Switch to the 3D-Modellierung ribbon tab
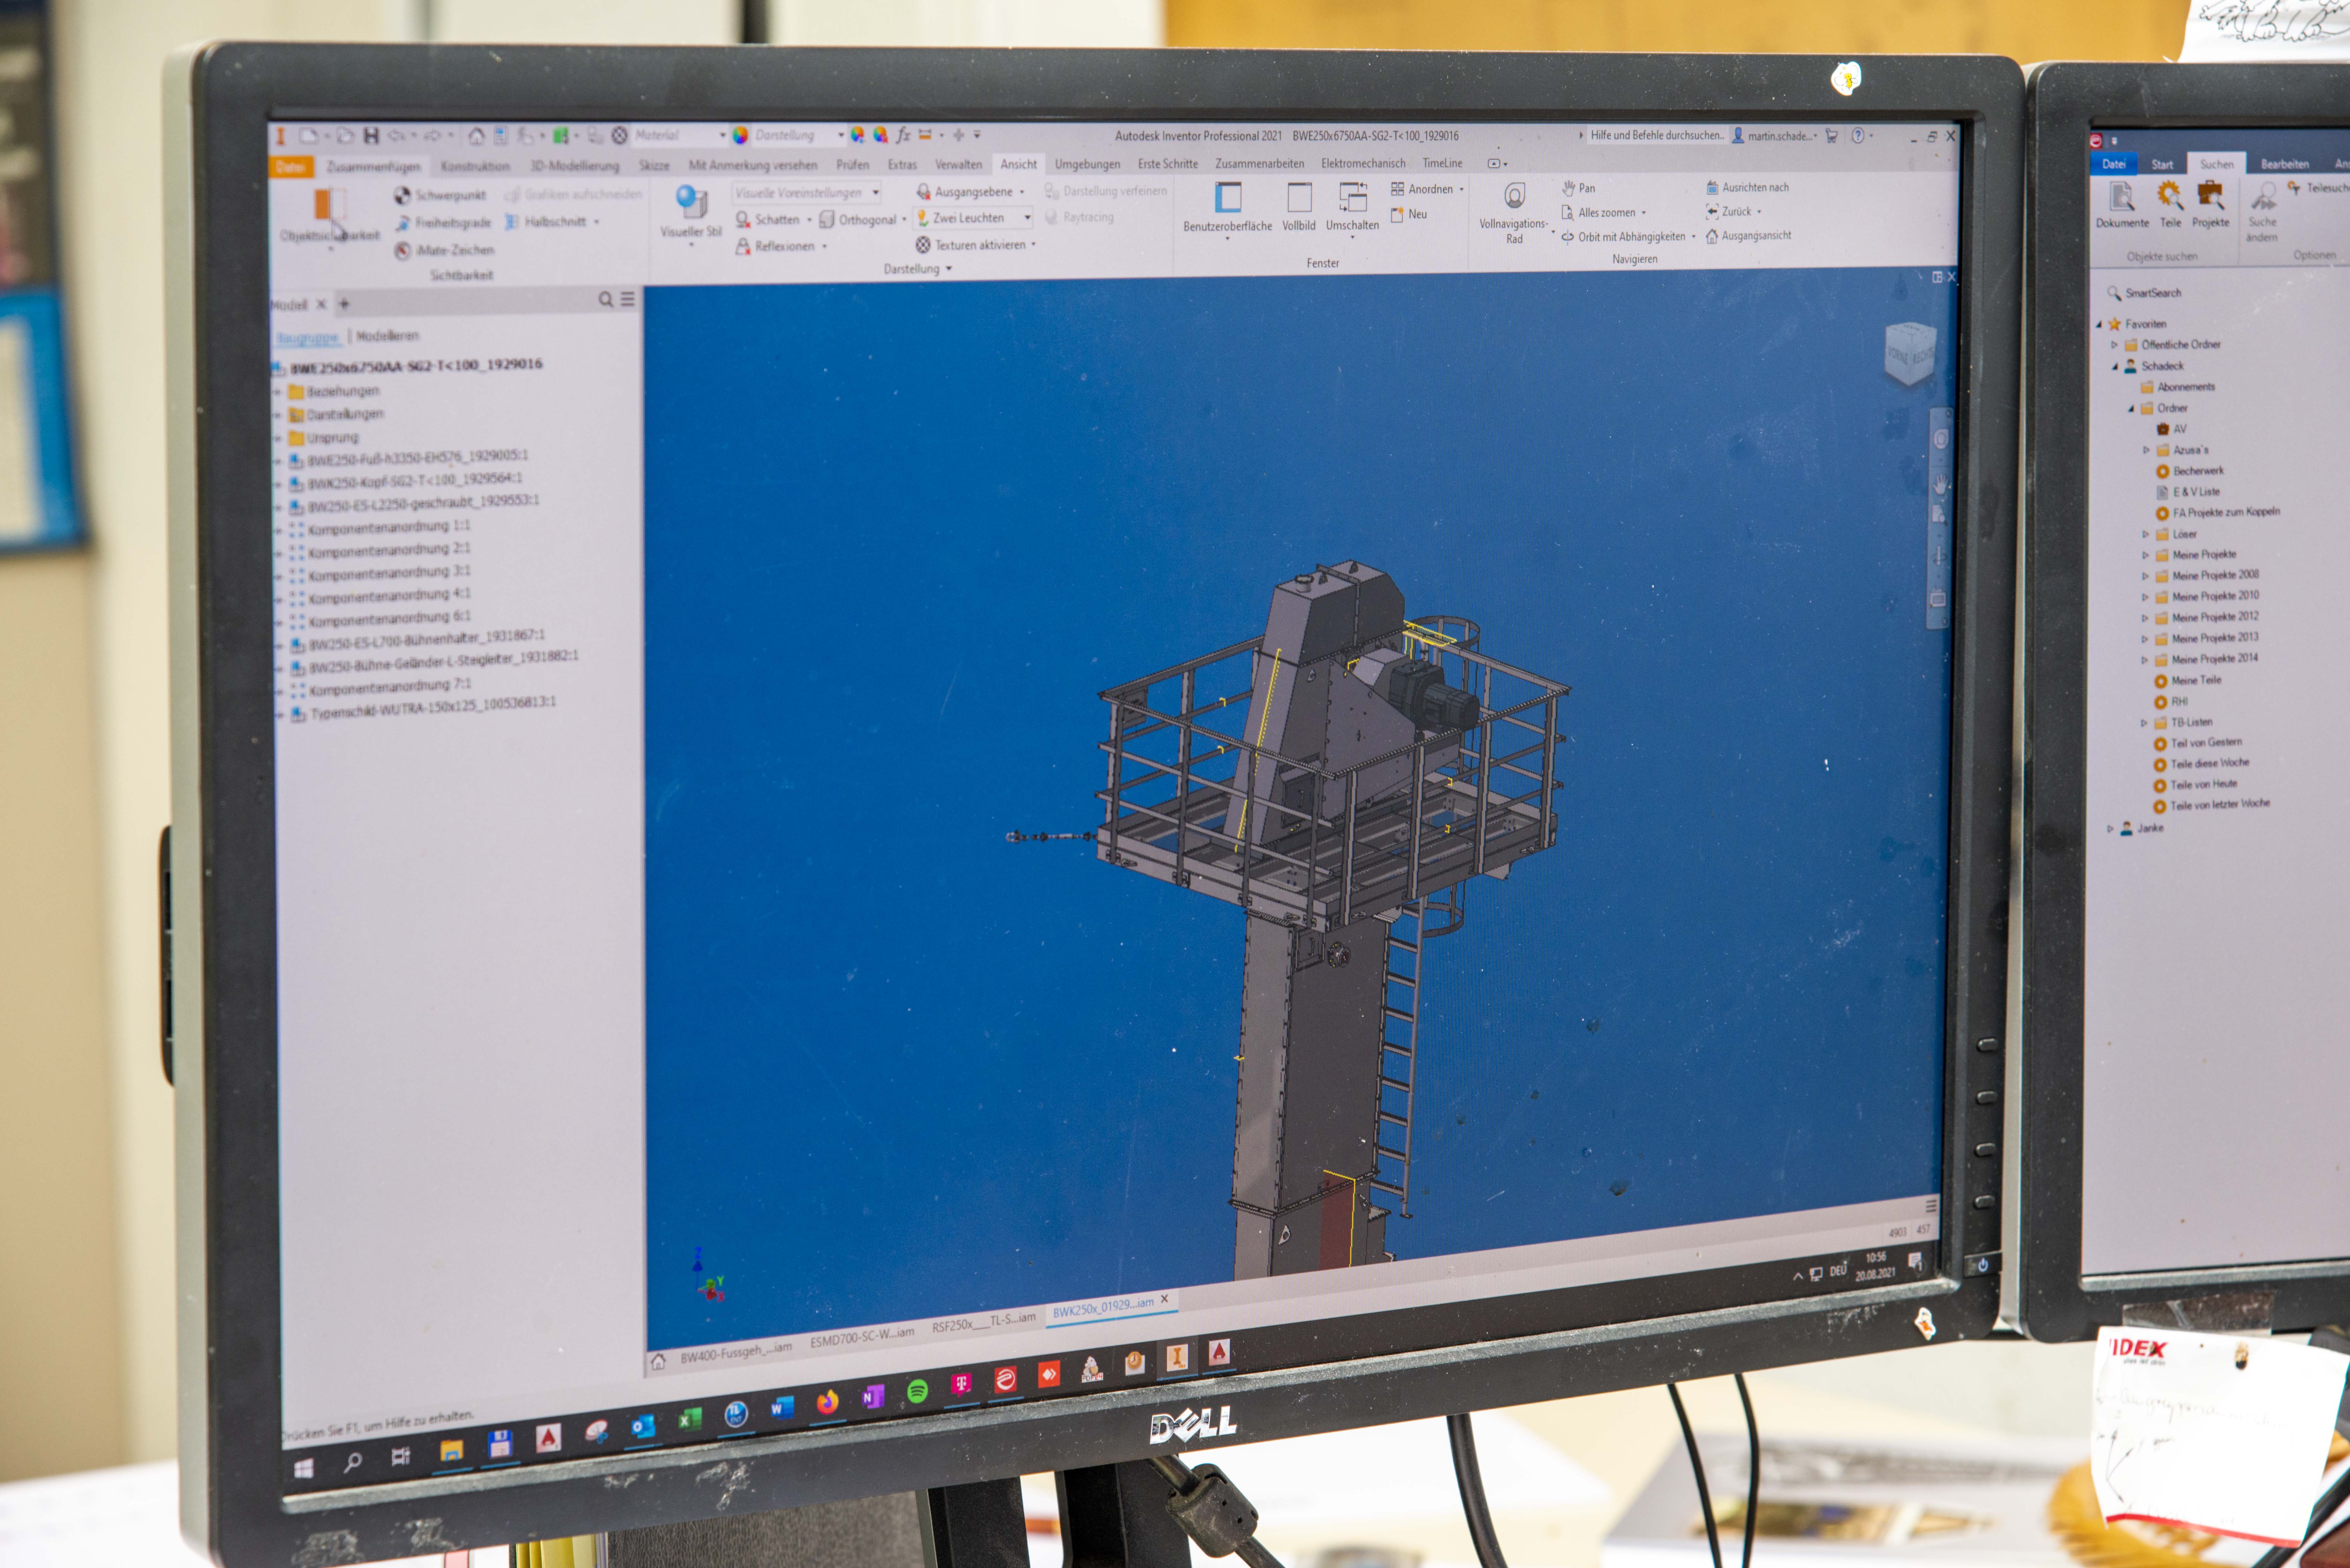The width and height of the screenshot is (2350, 1568). click(575, 166)
